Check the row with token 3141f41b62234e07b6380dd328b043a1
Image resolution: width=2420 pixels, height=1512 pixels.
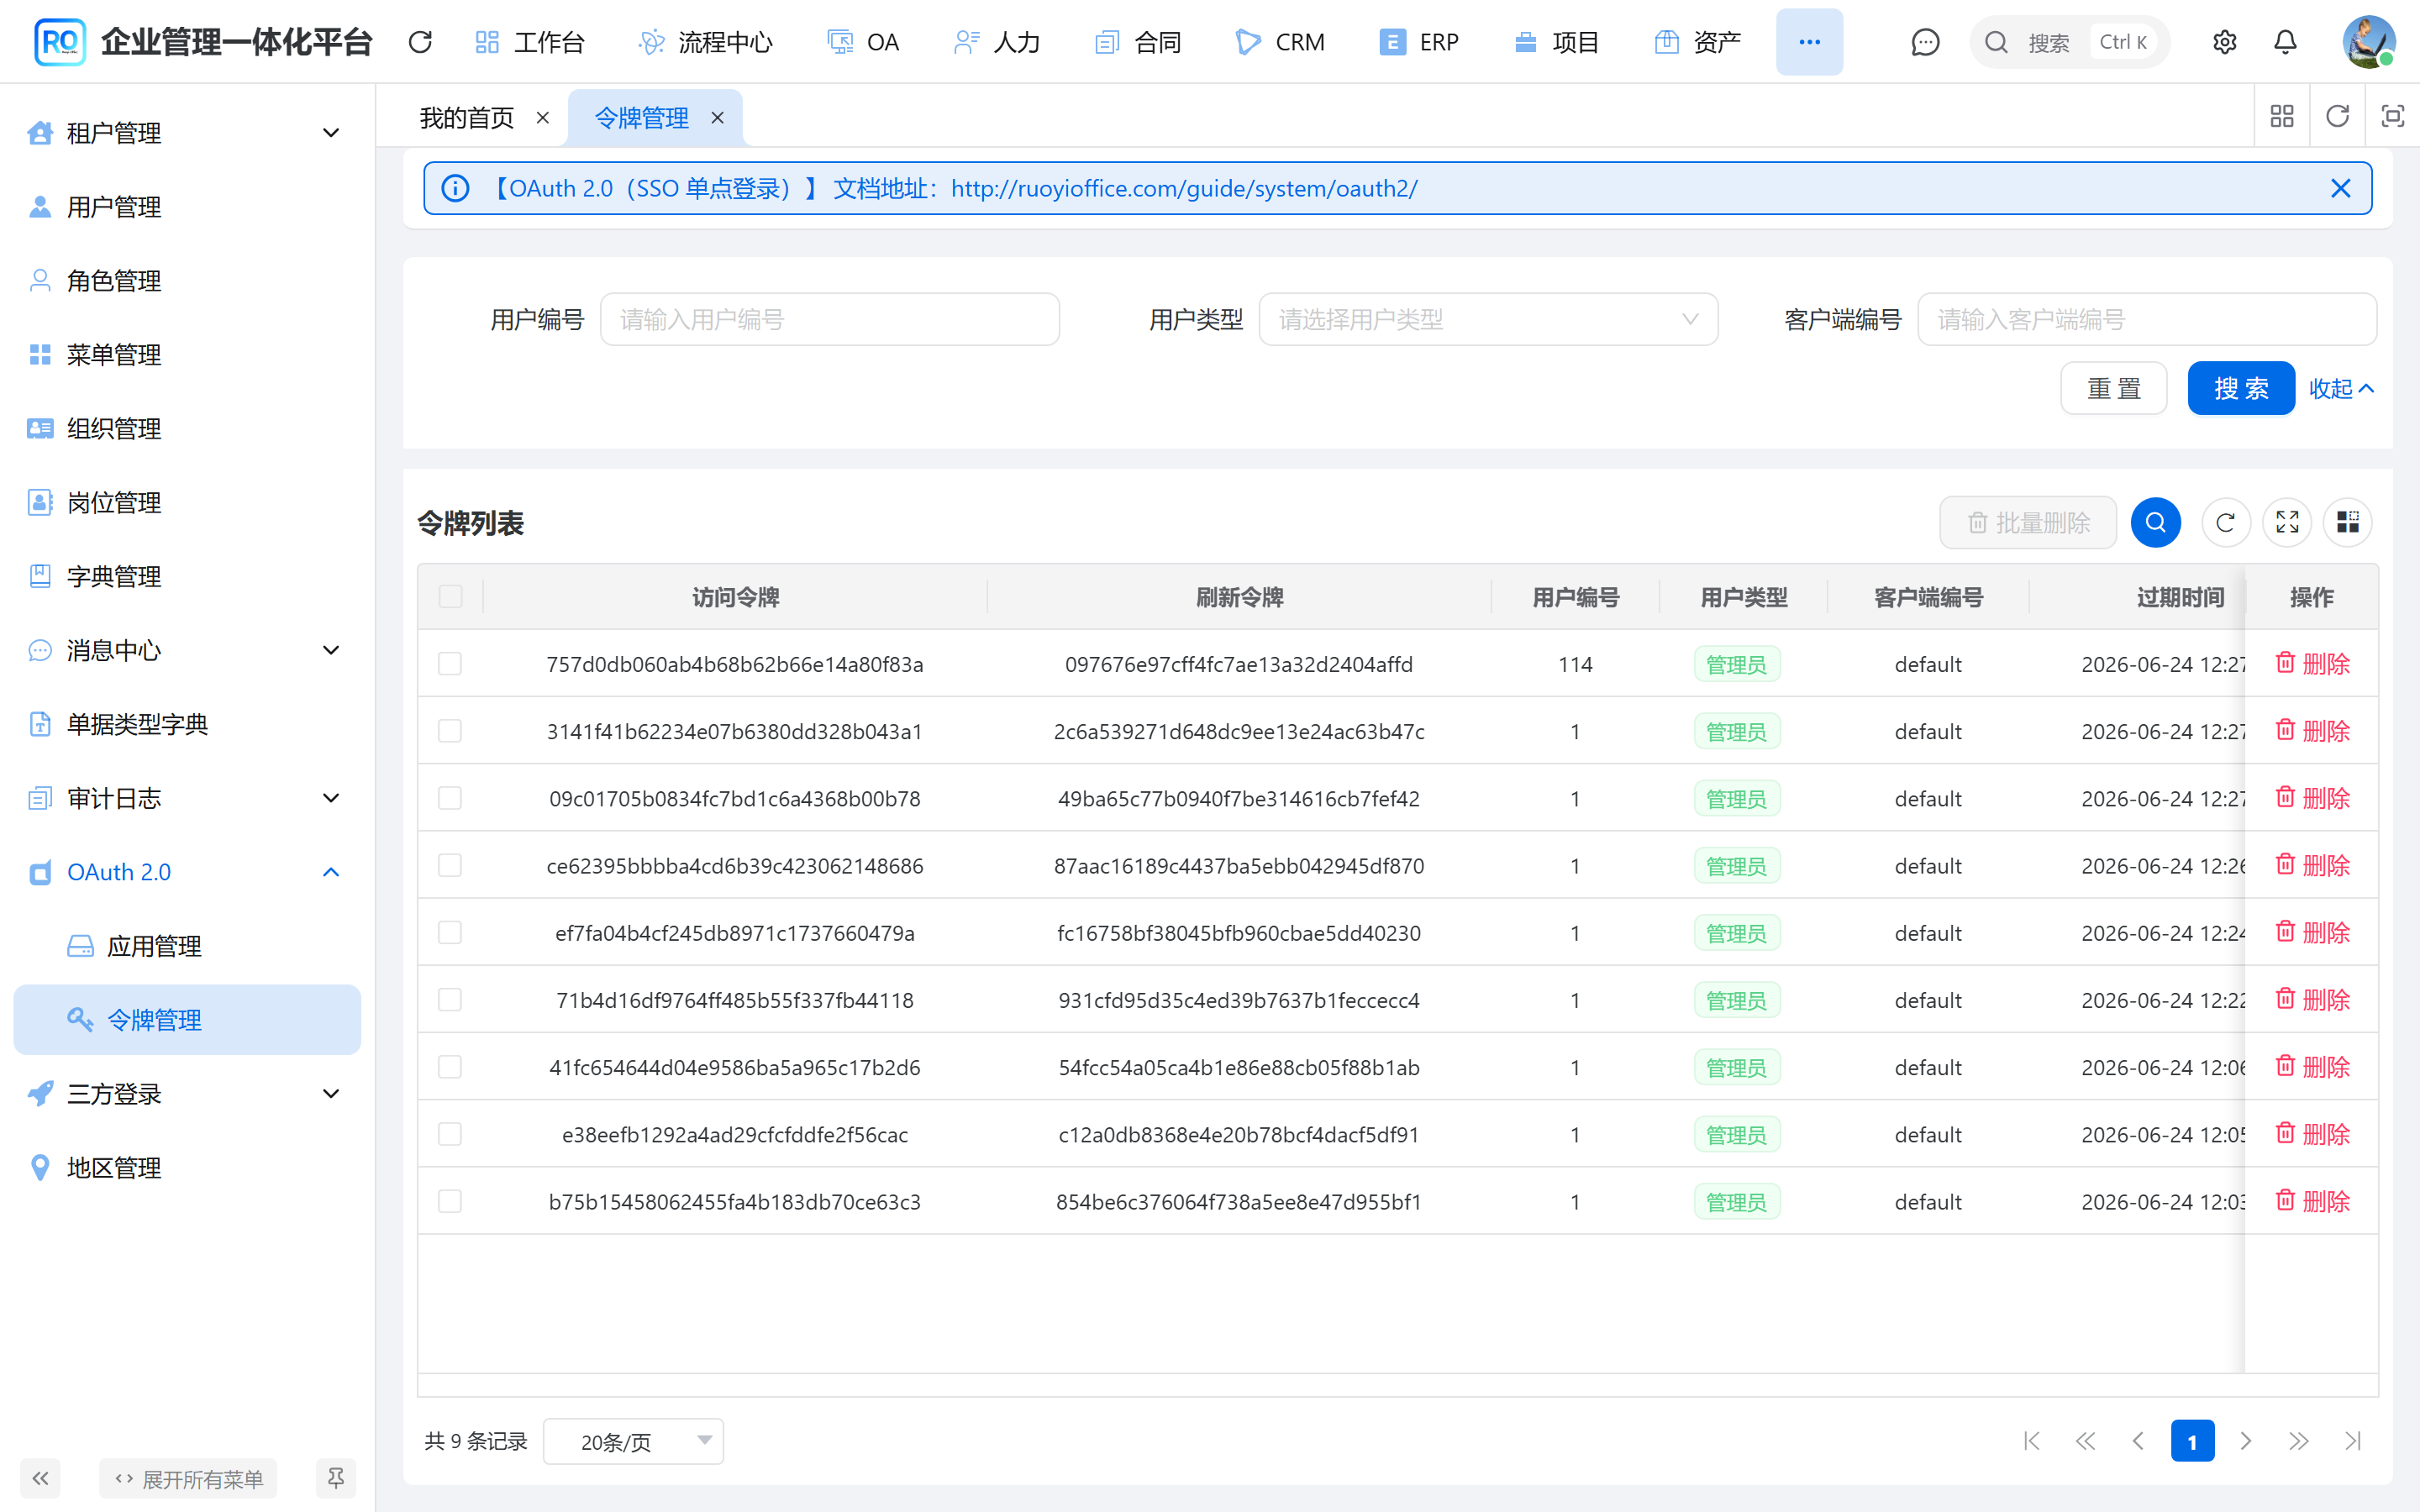pos(450,731)
